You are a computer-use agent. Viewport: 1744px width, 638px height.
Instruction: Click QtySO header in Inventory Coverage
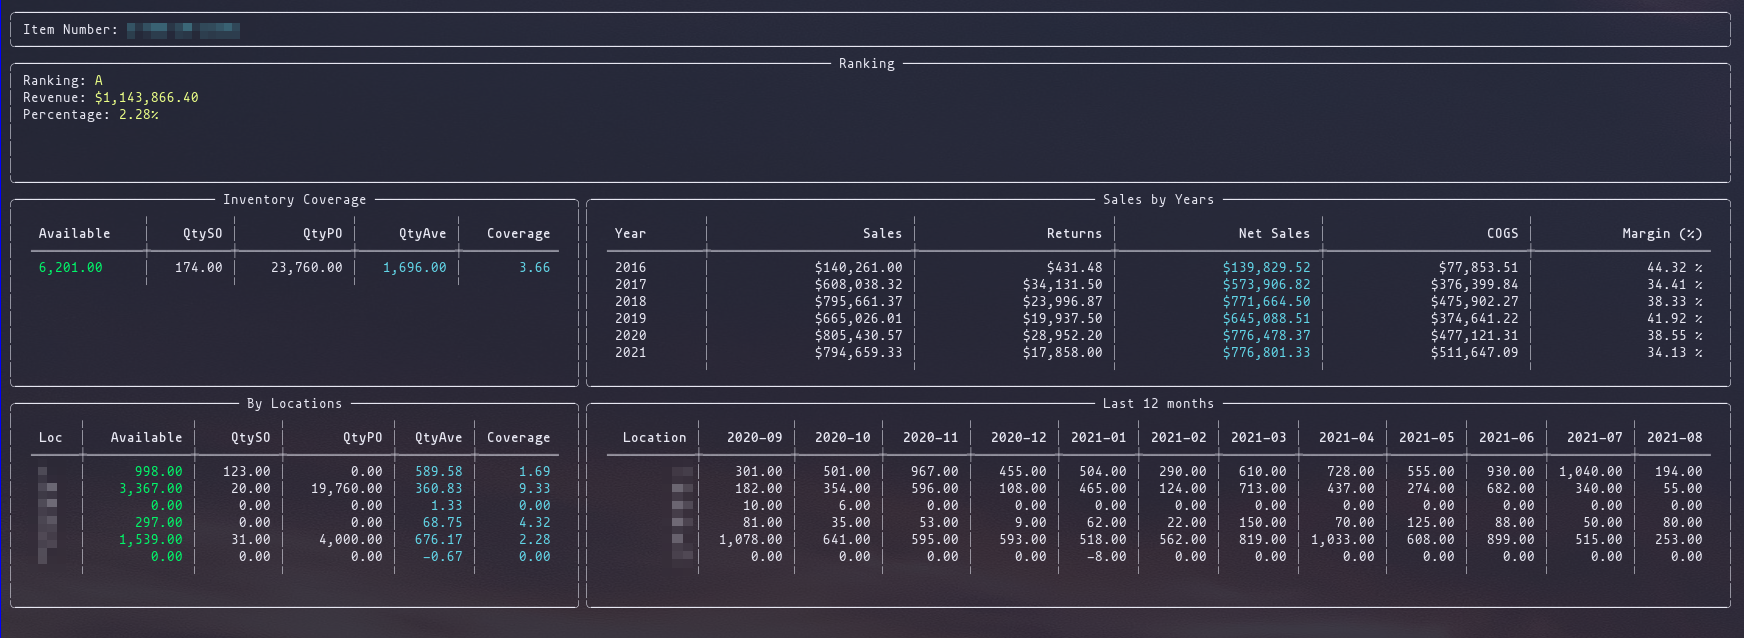click(x=203, y=234)
